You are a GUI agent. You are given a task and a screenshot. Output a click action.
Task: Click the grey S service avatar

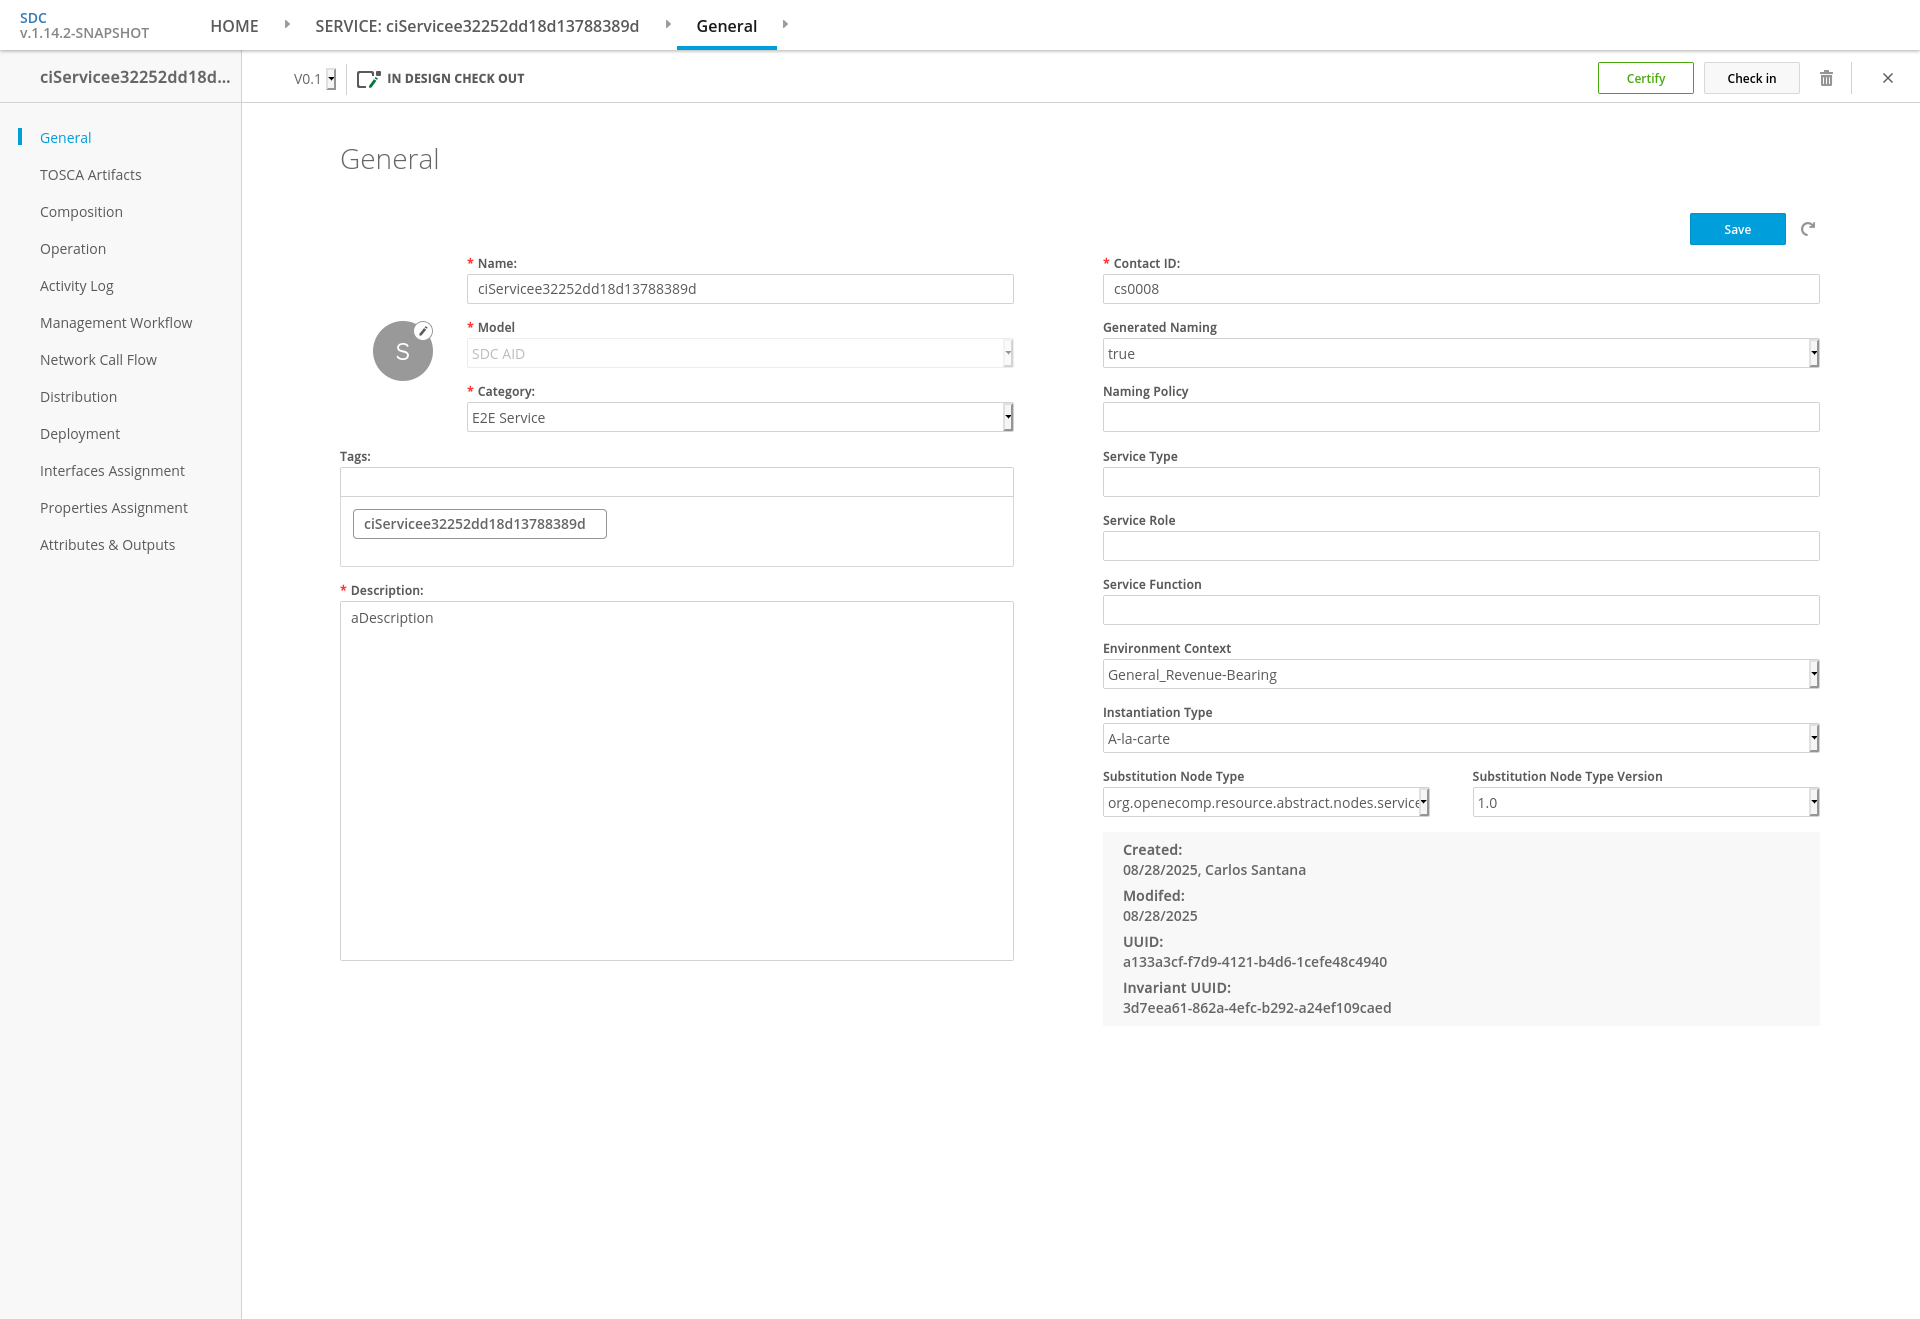[x=402, y=351]
